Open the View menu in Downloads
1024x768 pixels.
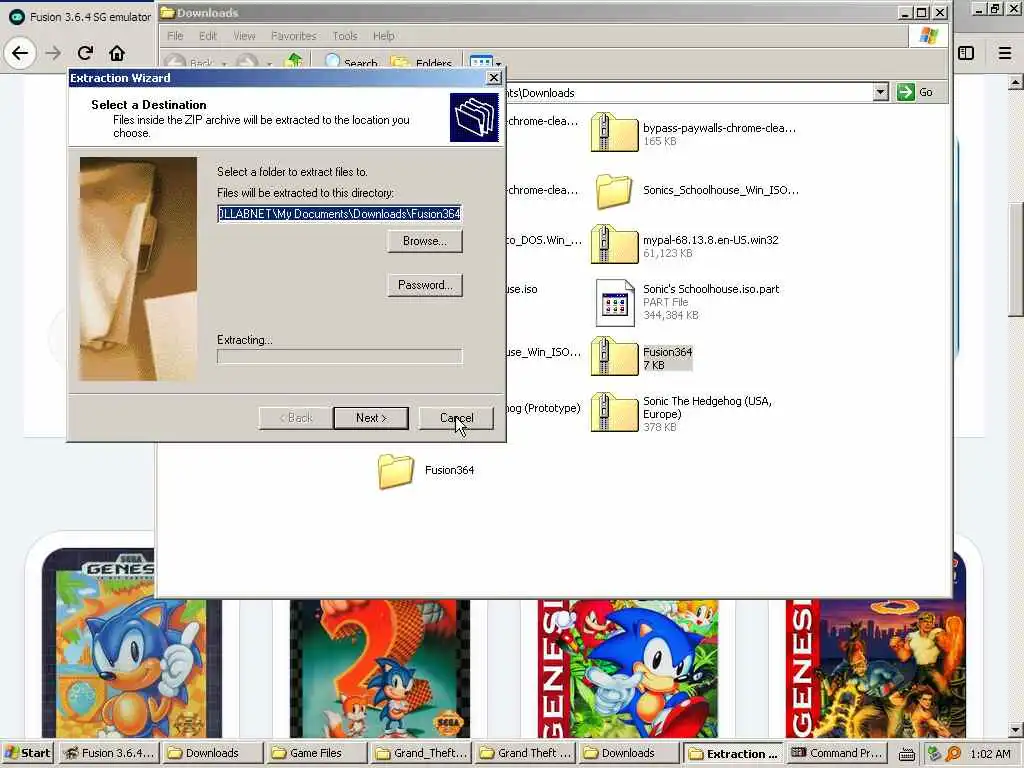(x=244, y=36)
